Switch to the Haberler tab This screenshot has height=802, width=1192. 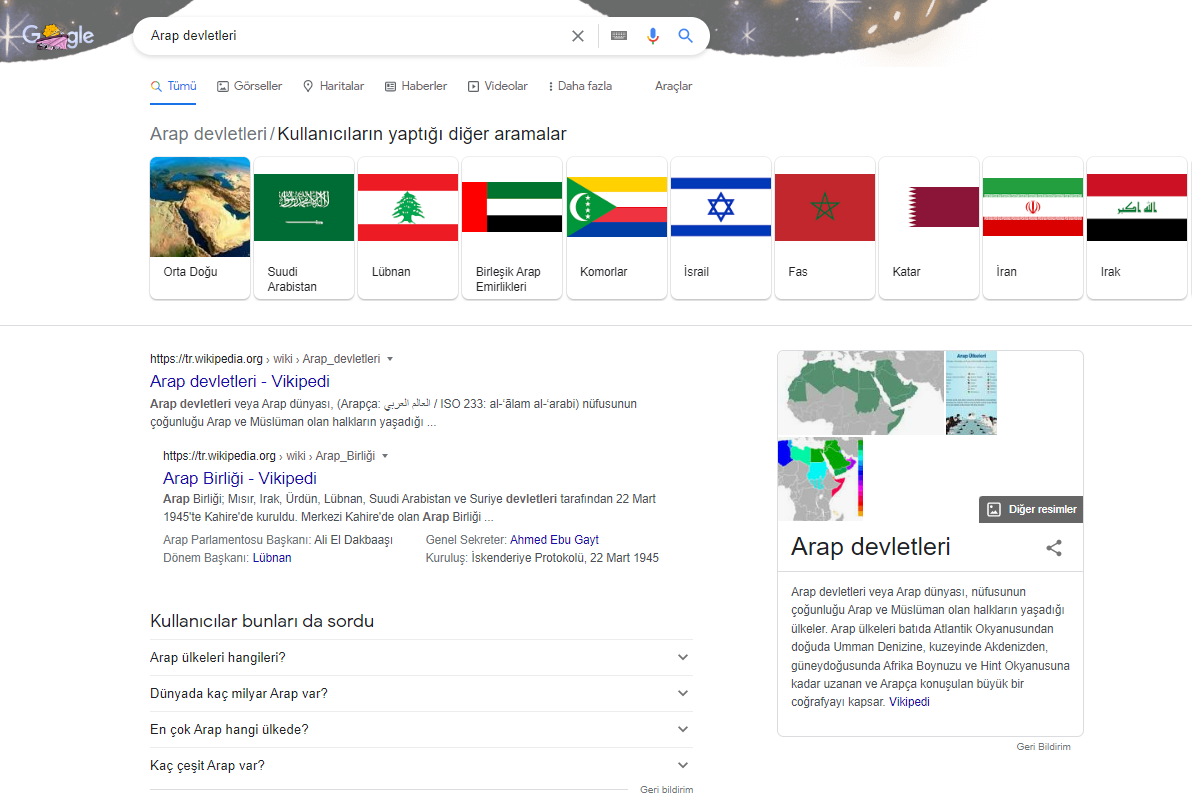416,86
